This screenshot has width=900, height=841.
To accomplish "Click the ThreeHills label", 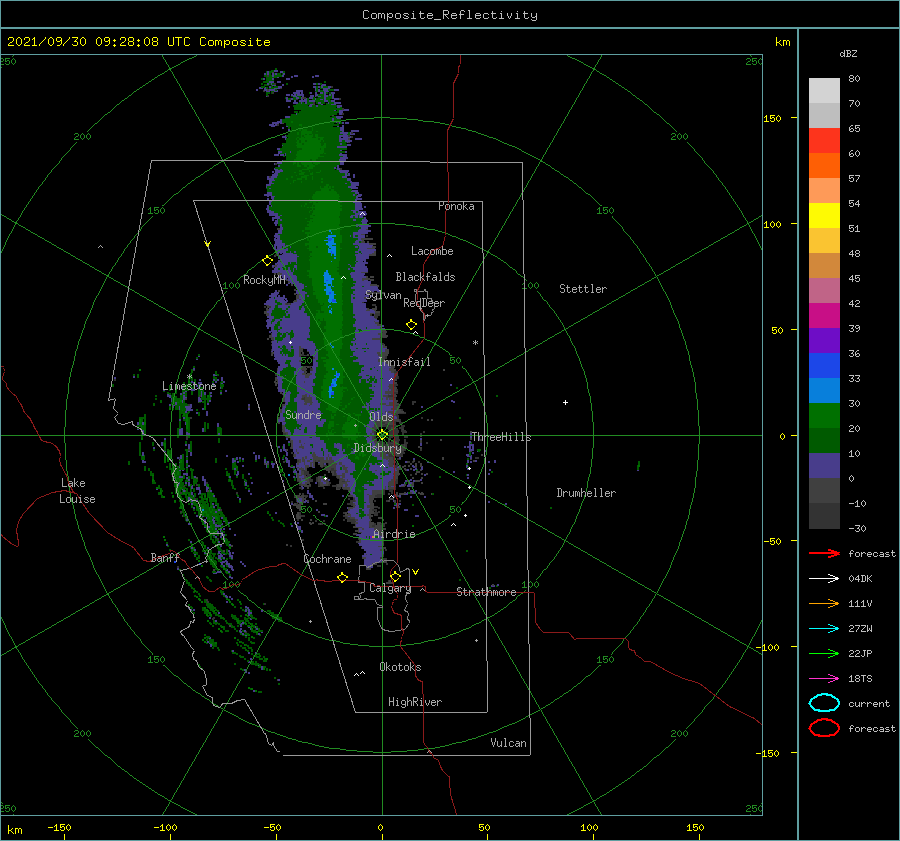I will pos(501,437).
